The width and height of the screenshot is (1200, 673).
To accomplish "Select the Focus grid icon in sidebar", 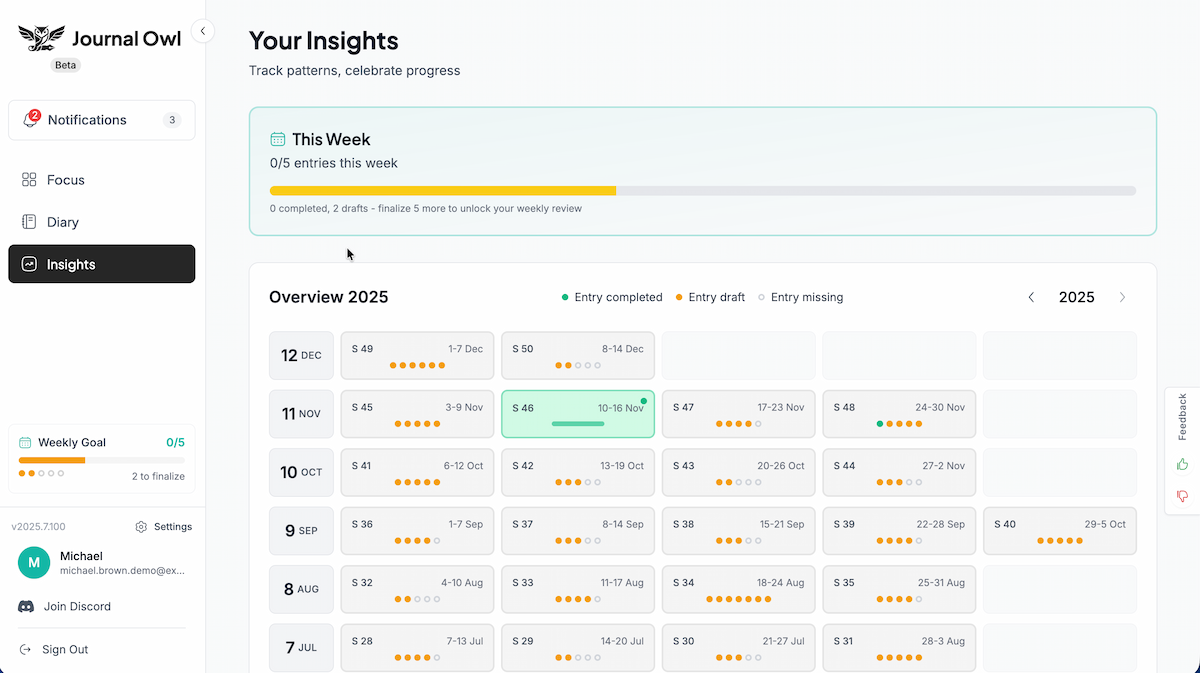I will pyautogui.click(x=28, y=180).
